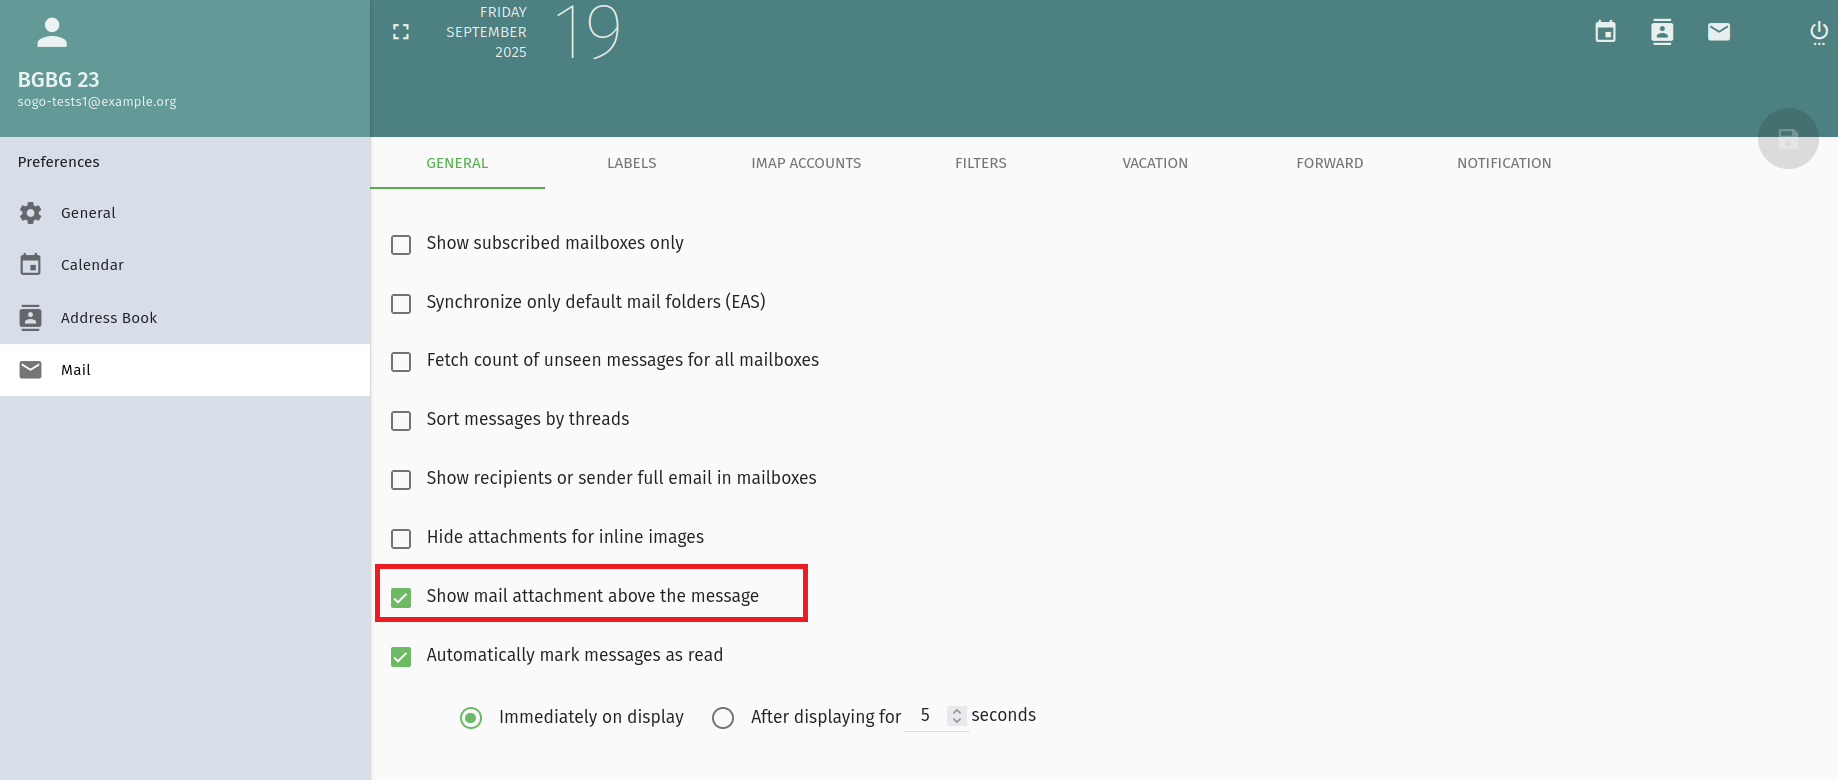Go to the Vacation tab

click(x=1155, y=163)
